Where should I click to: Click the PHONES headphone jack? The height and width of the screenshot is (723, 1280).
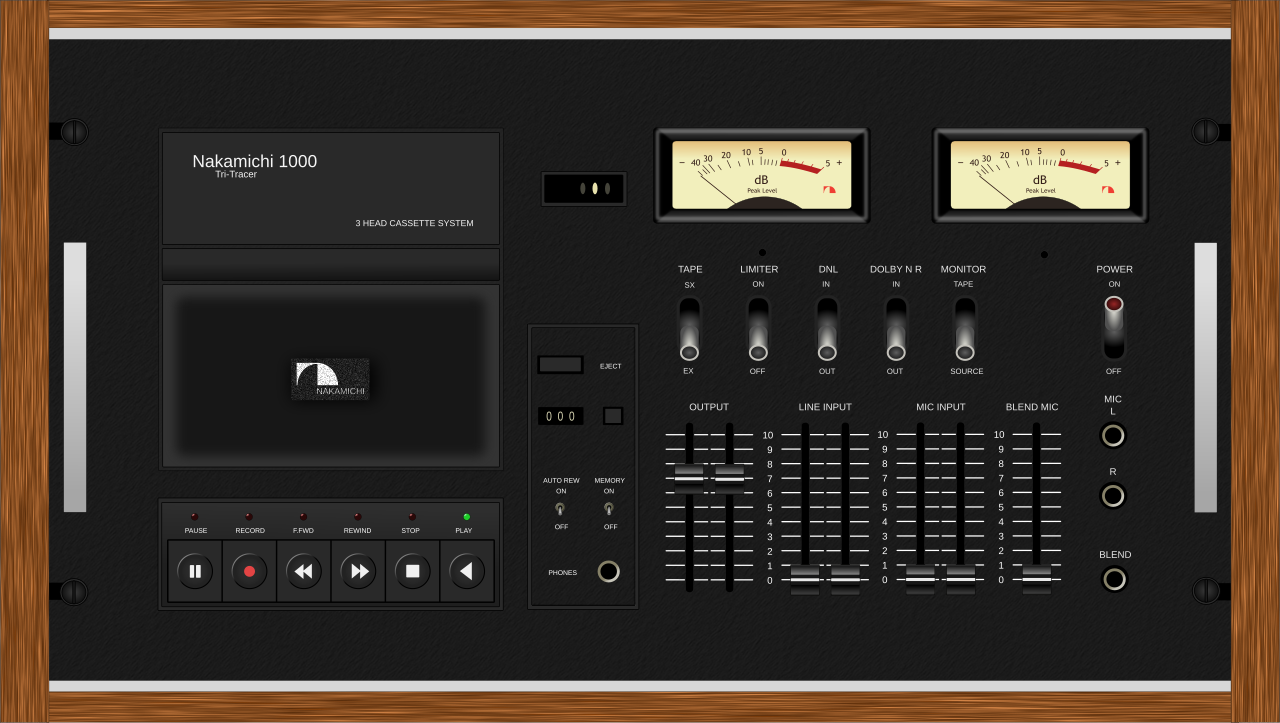click(609, 572)
